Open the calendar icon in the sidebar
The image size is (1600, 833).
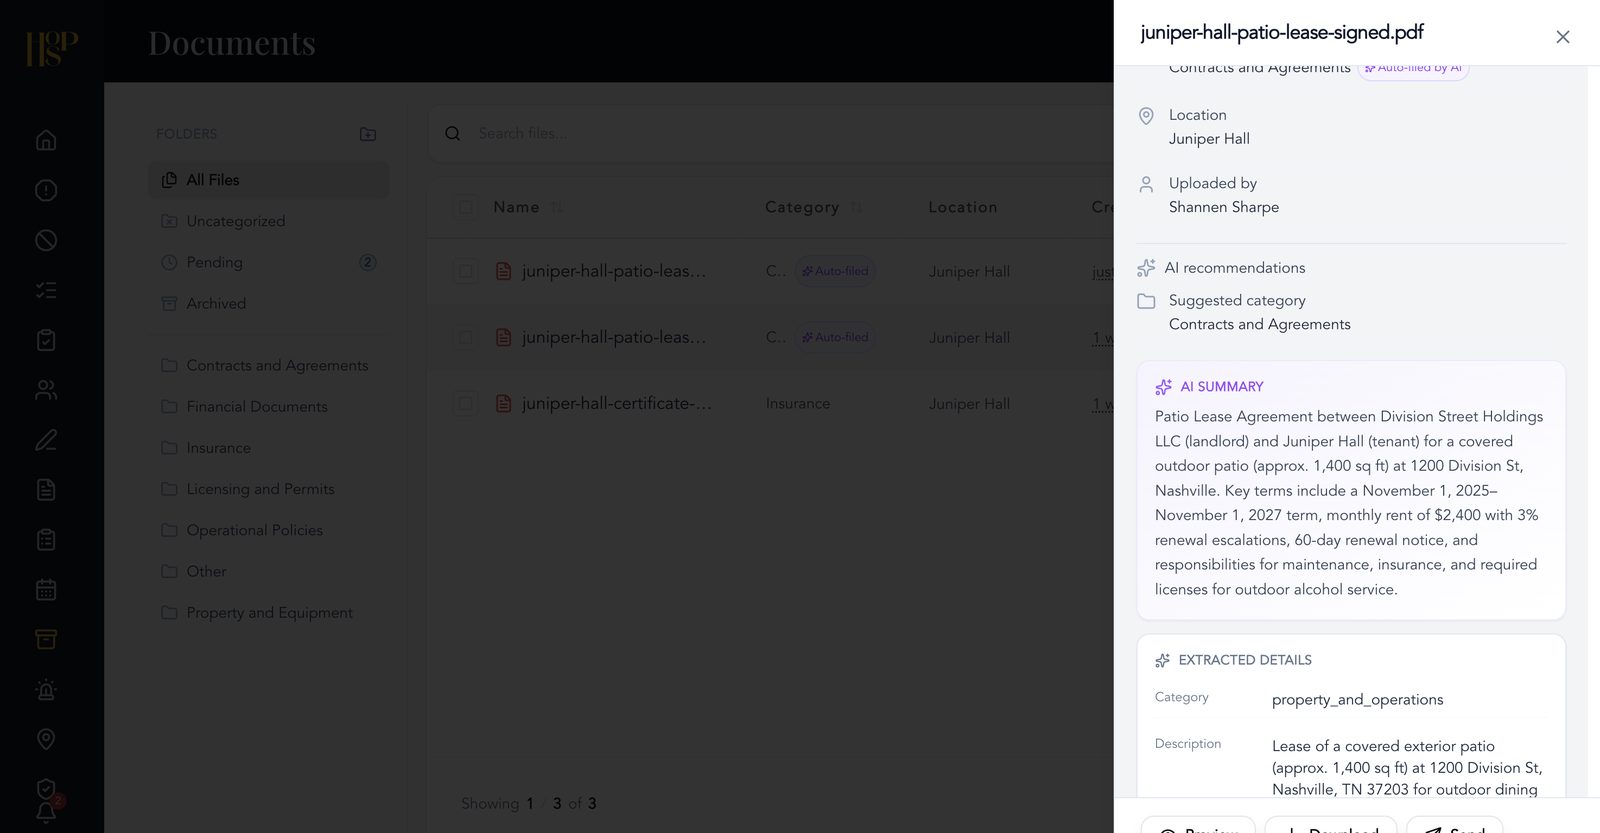tap(46, 590)
